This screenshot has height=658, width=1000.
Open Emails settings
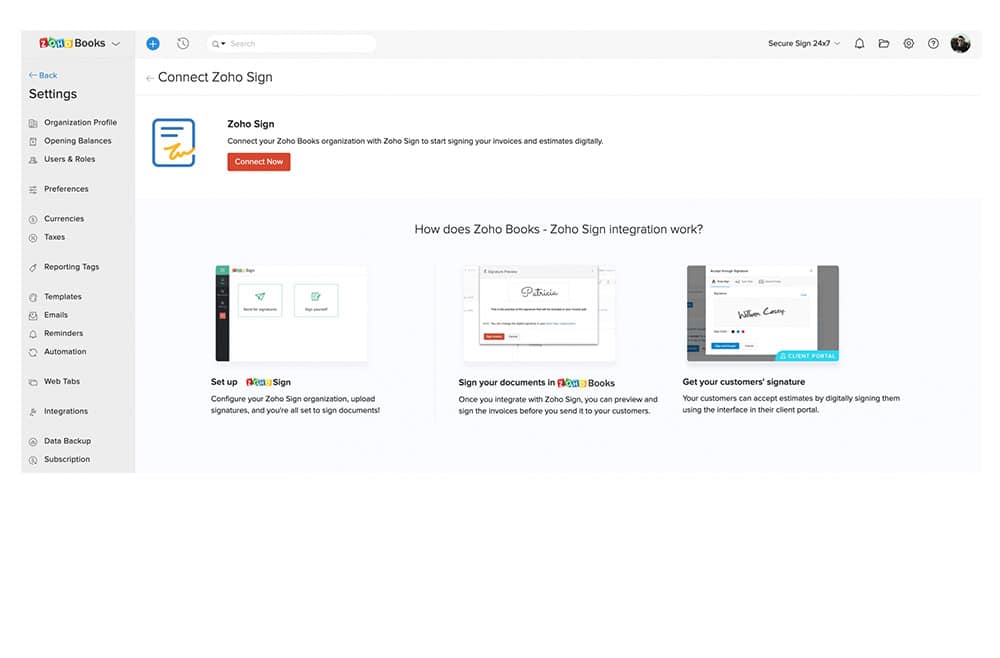[55, 315]
